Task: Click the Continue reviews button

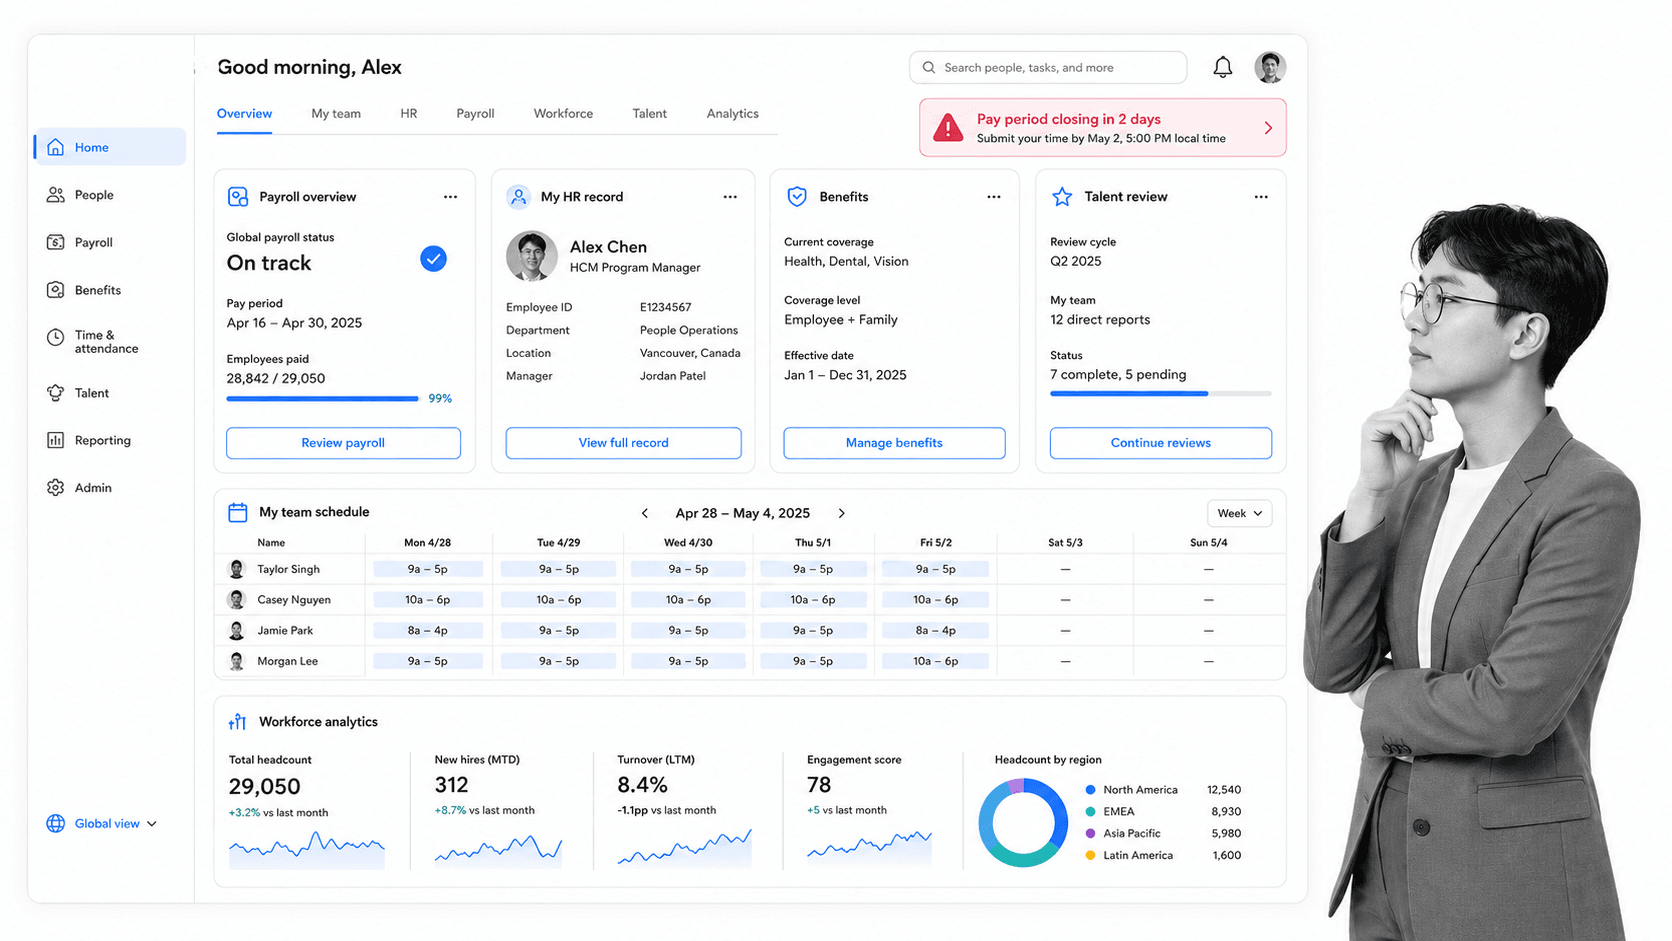Action: click(1161, 443)
